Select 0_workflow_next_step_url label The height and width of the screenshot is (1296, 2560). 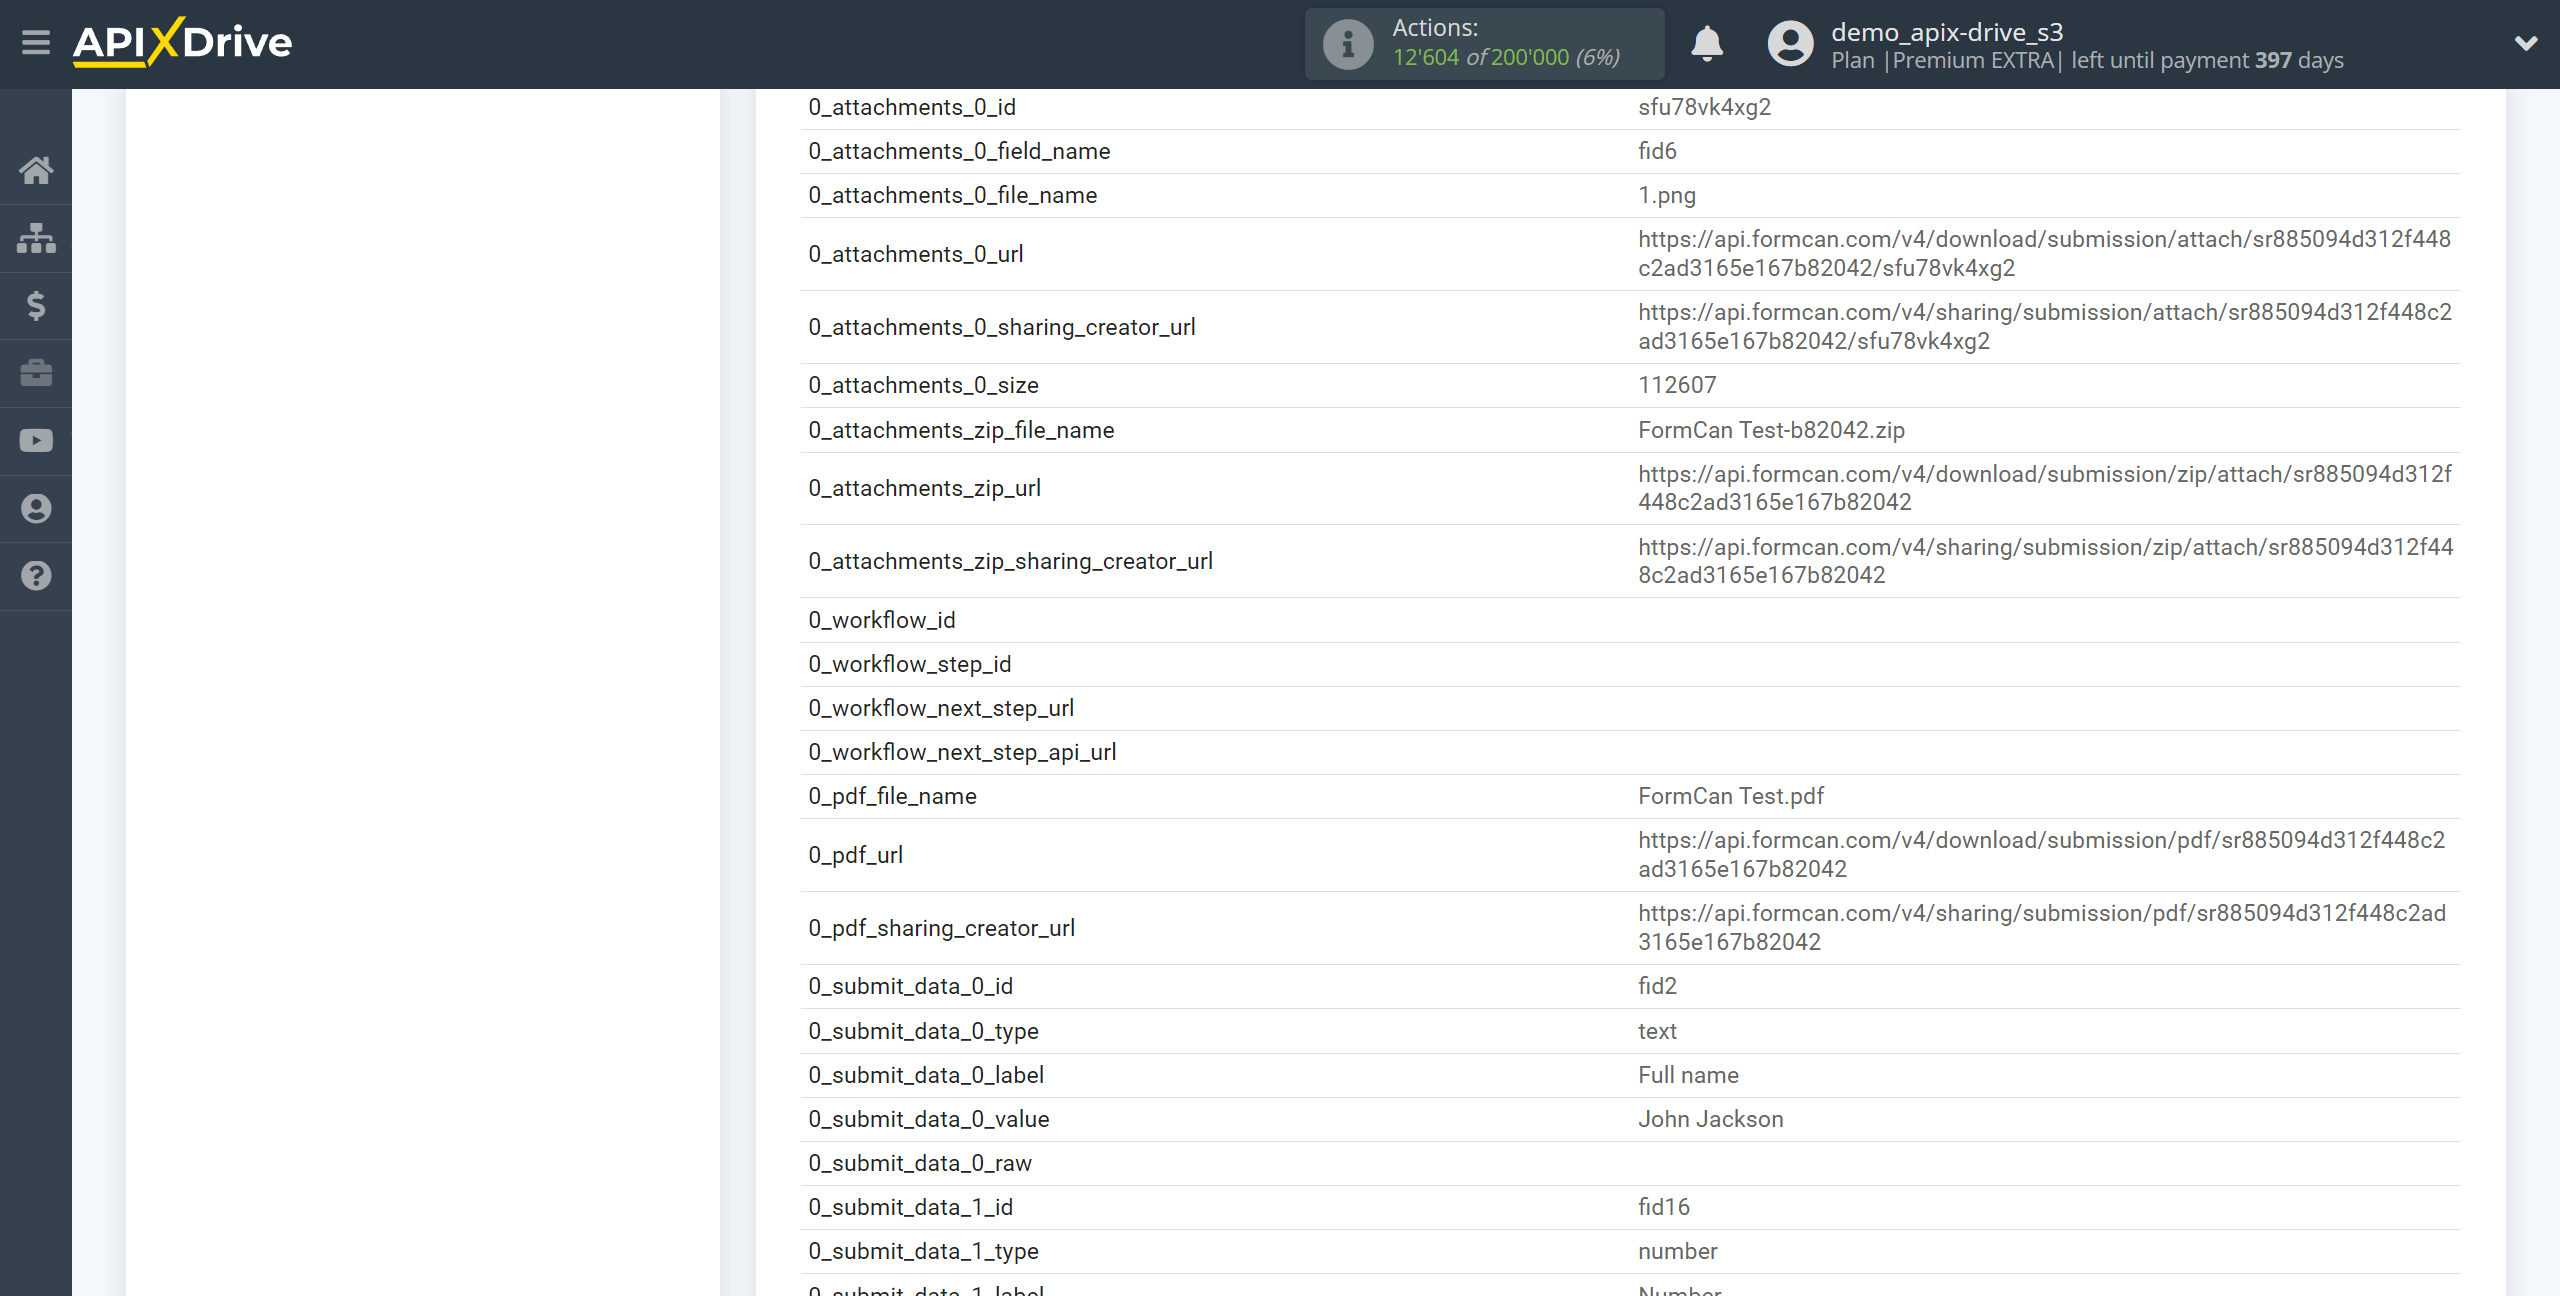(941, 709)
